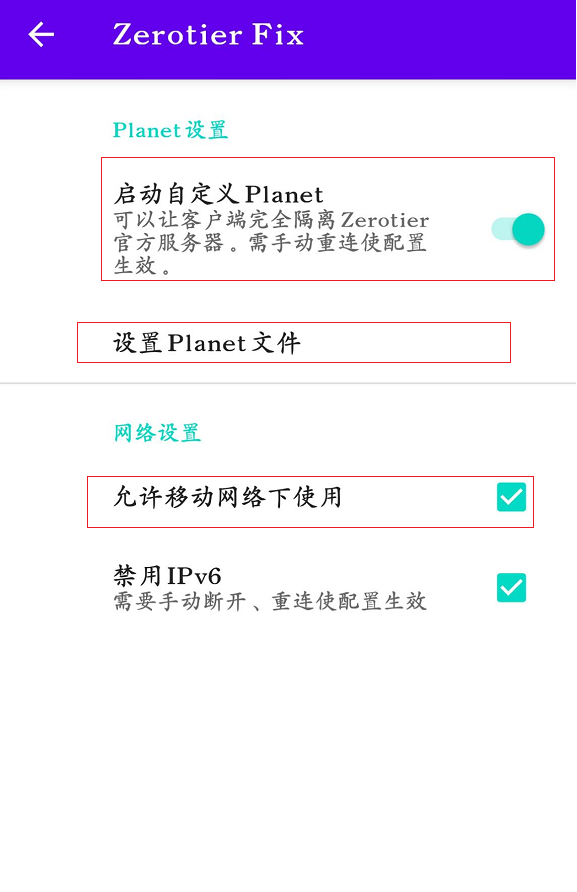The height and width of the screenshot is (892, 577).
Task: Click the hint text under 禁用 IPv6
Action: click(x=270, y=600)
